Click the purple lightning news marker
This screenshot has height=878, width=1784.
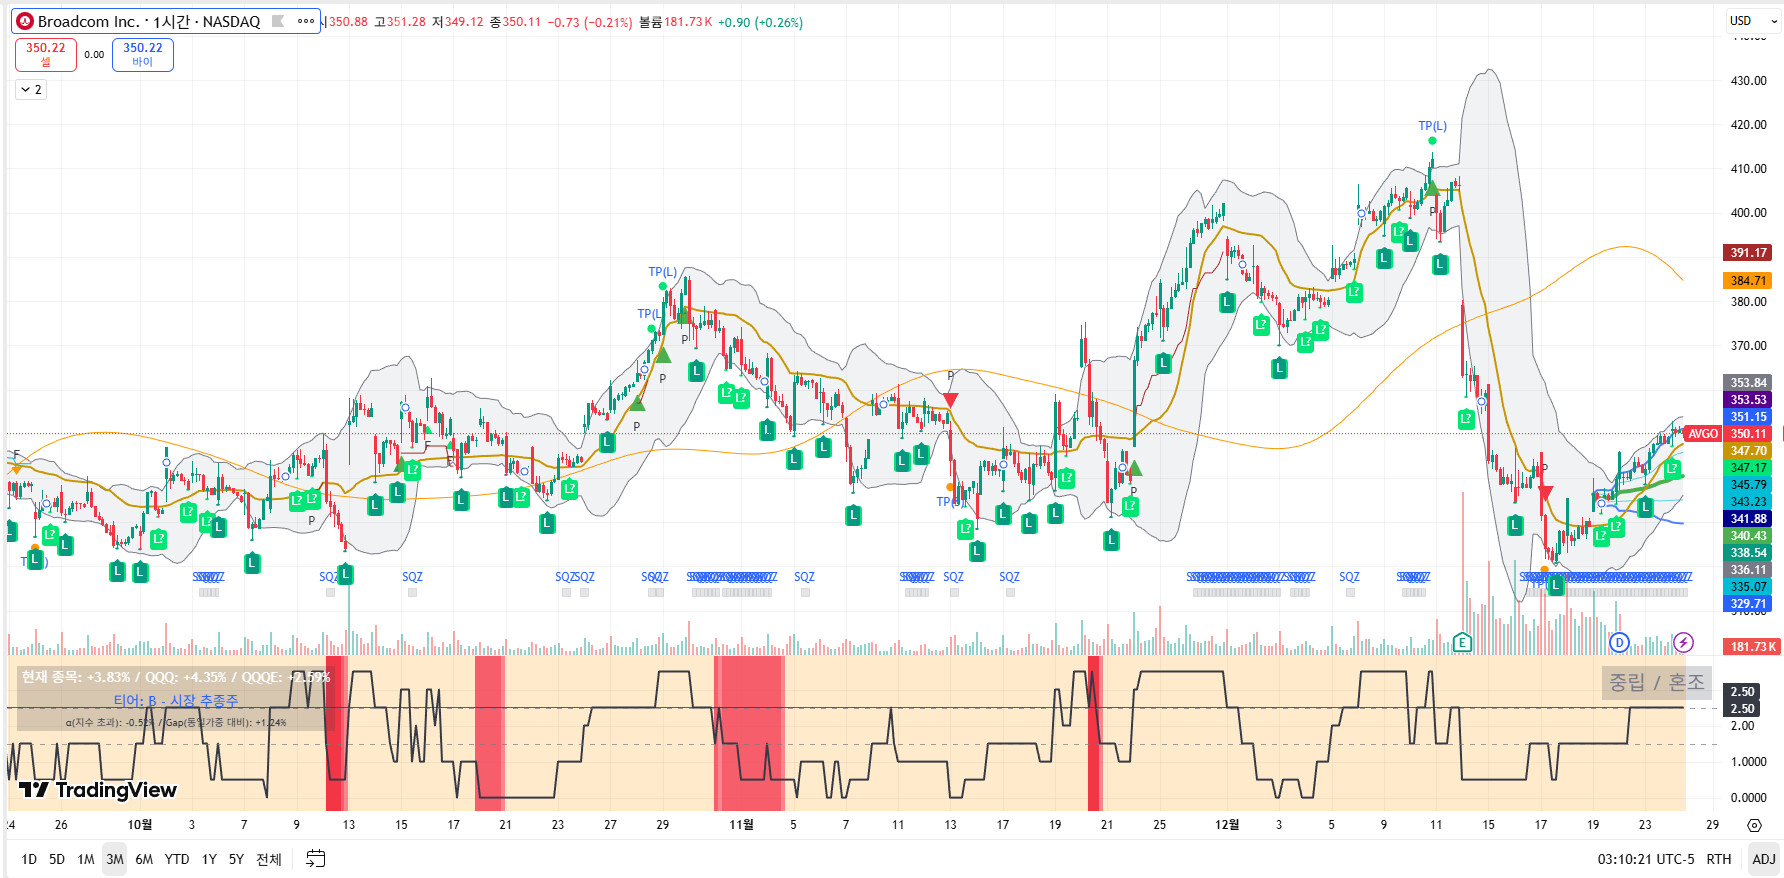click(1684, 643)
